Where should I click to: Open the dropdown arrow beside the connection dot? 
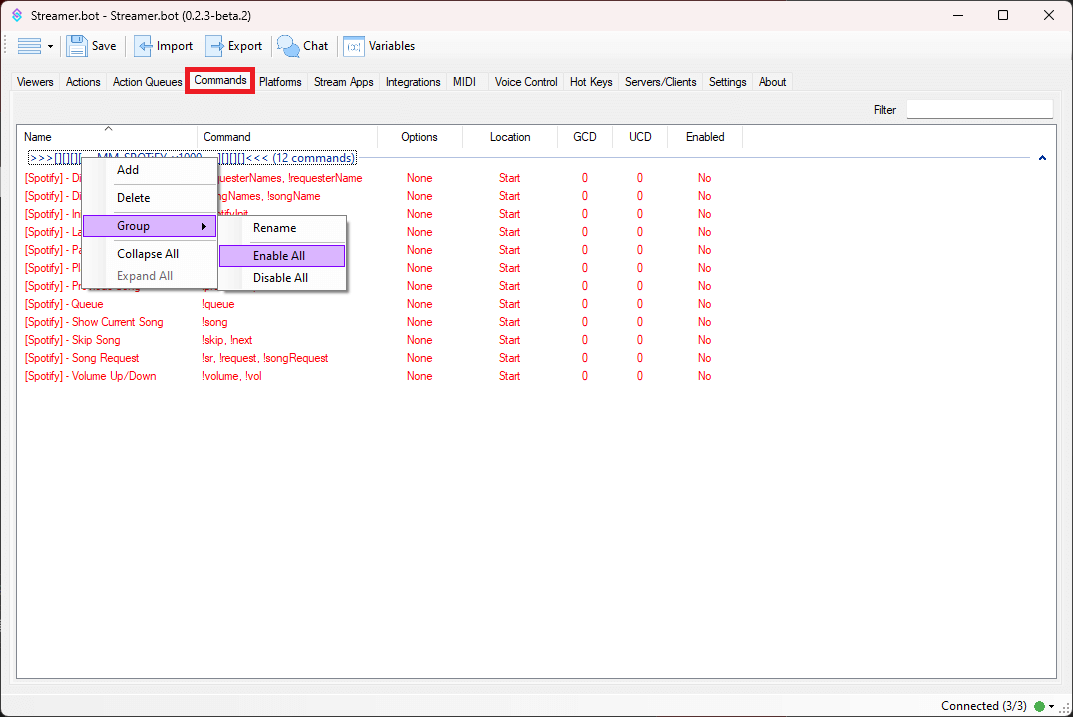1052,707
